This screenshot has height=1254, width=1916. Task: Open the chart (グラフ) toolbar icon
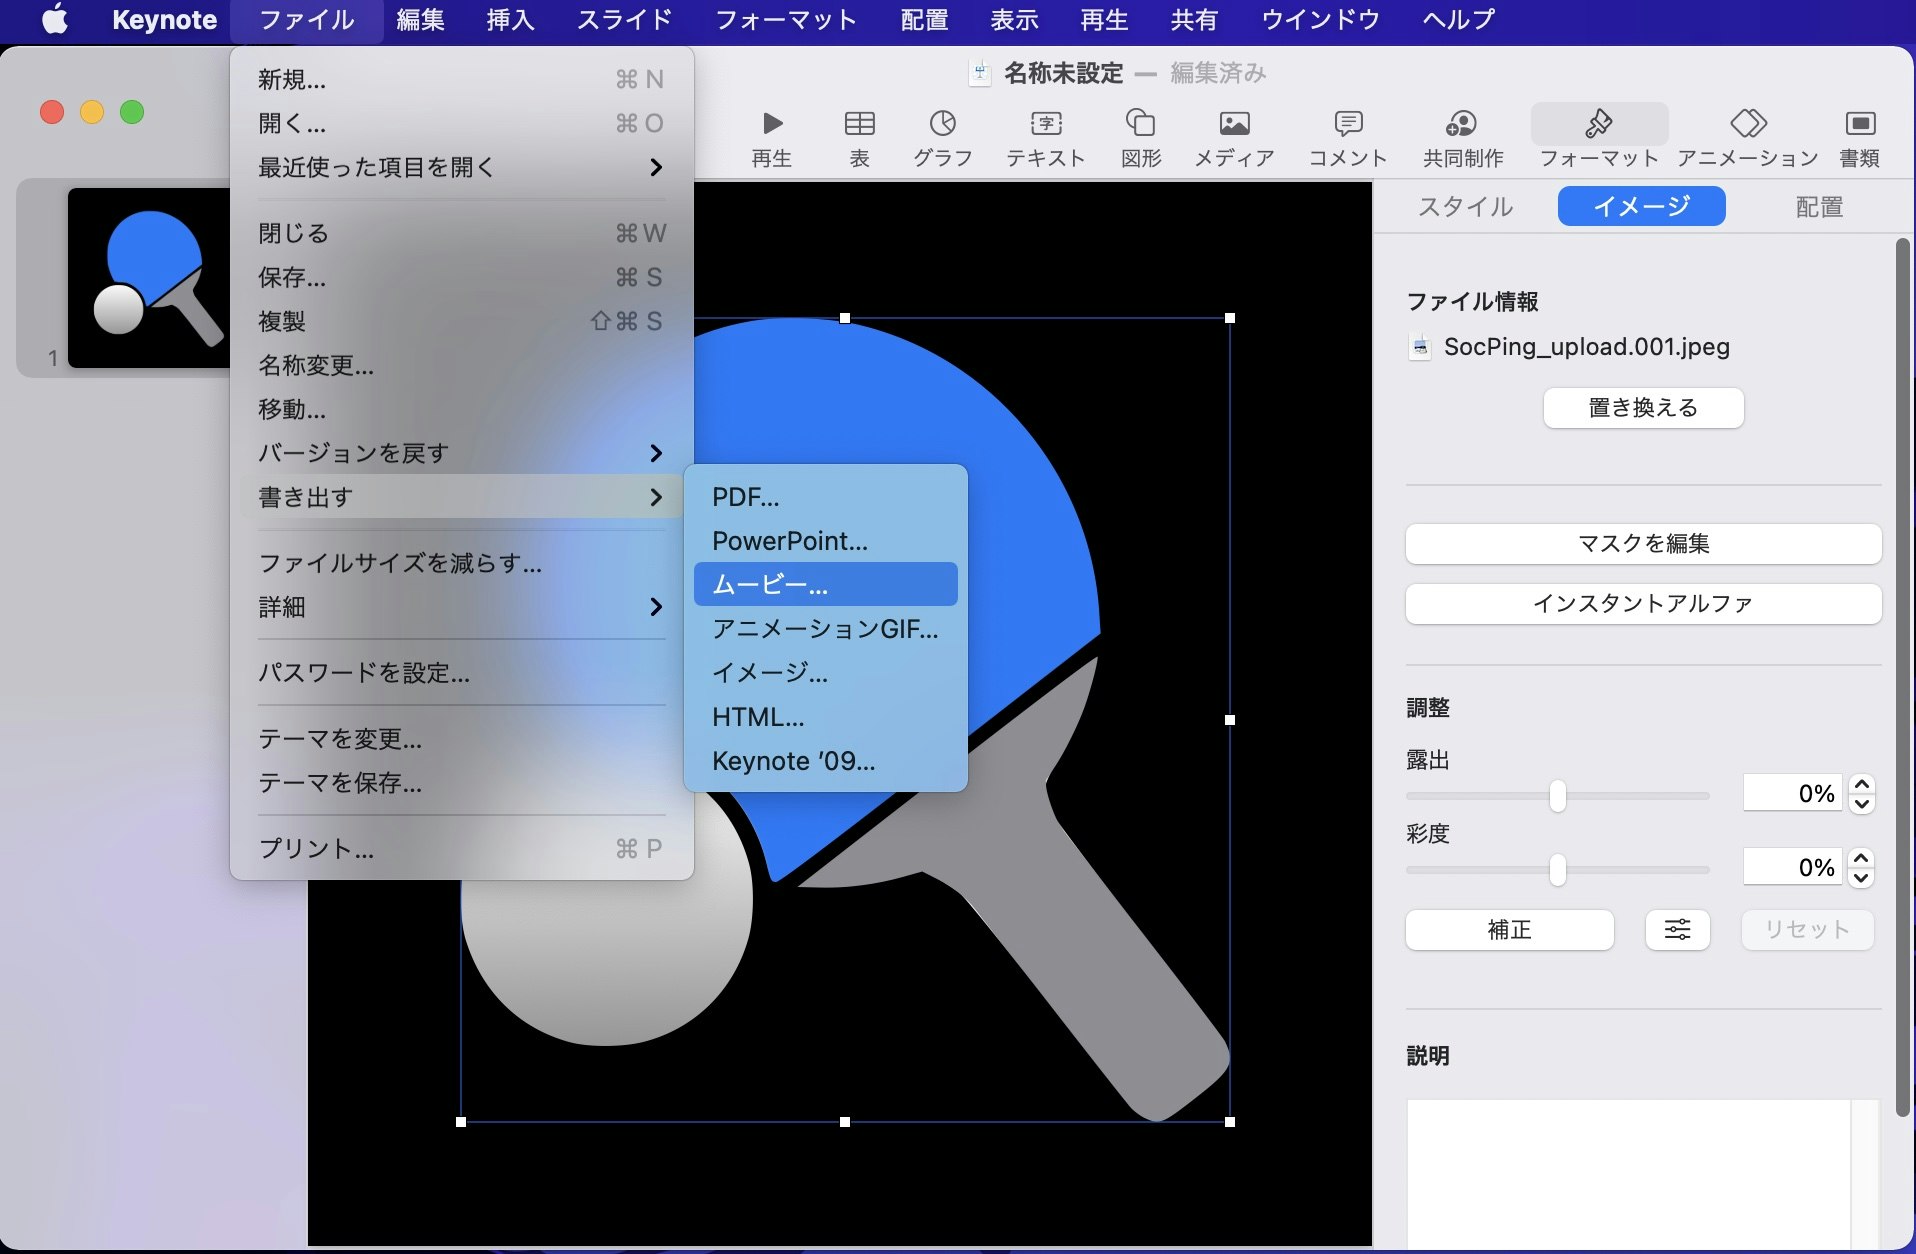(942, 124)
